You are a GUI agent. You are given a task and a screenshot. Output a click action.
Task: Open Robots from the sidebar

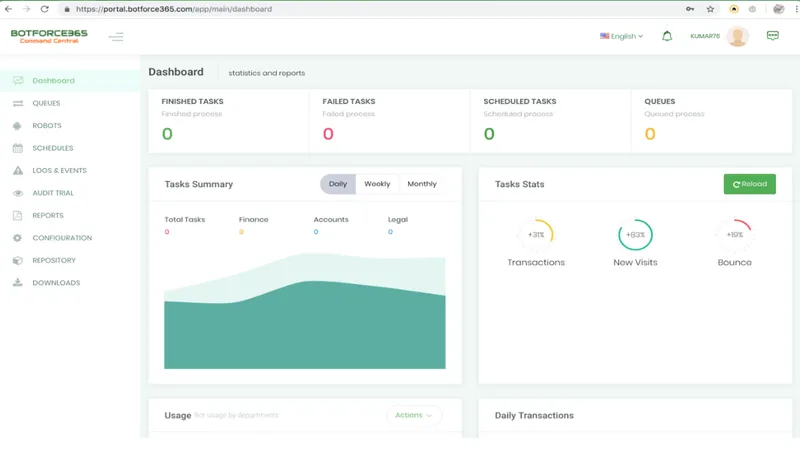click(47, 126)
